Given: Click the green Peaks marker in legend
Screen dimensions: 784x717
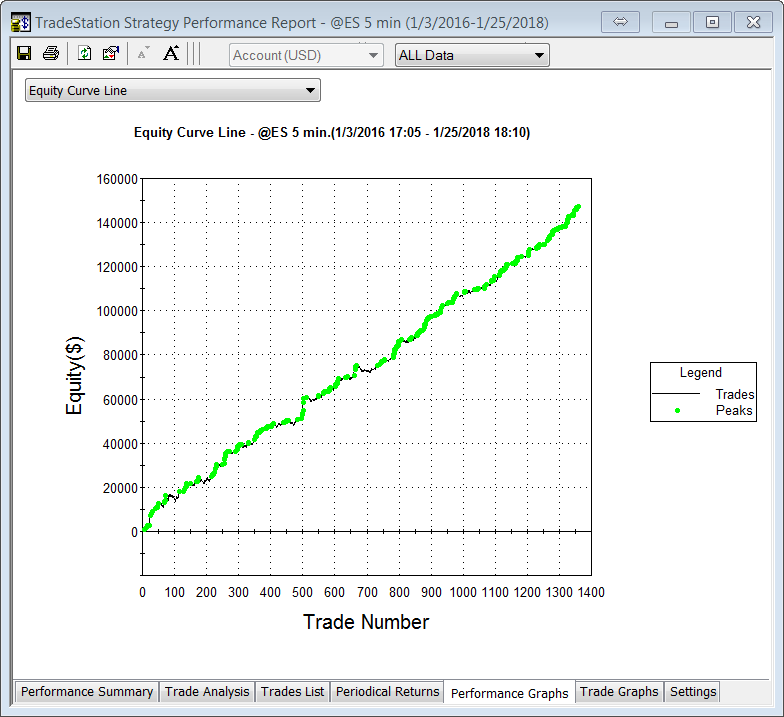Looking at the screenshot, I should coord(677,410).
